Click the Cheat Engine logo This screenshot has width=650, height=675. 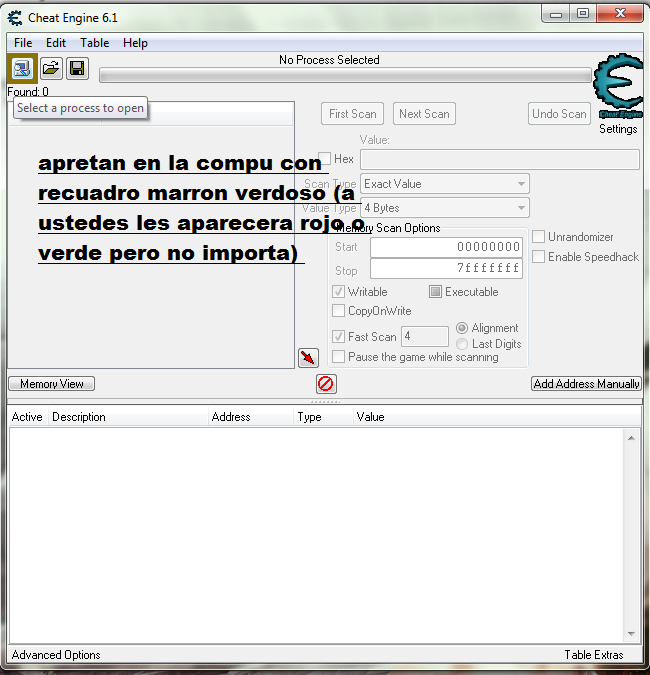tap(618, 85)
